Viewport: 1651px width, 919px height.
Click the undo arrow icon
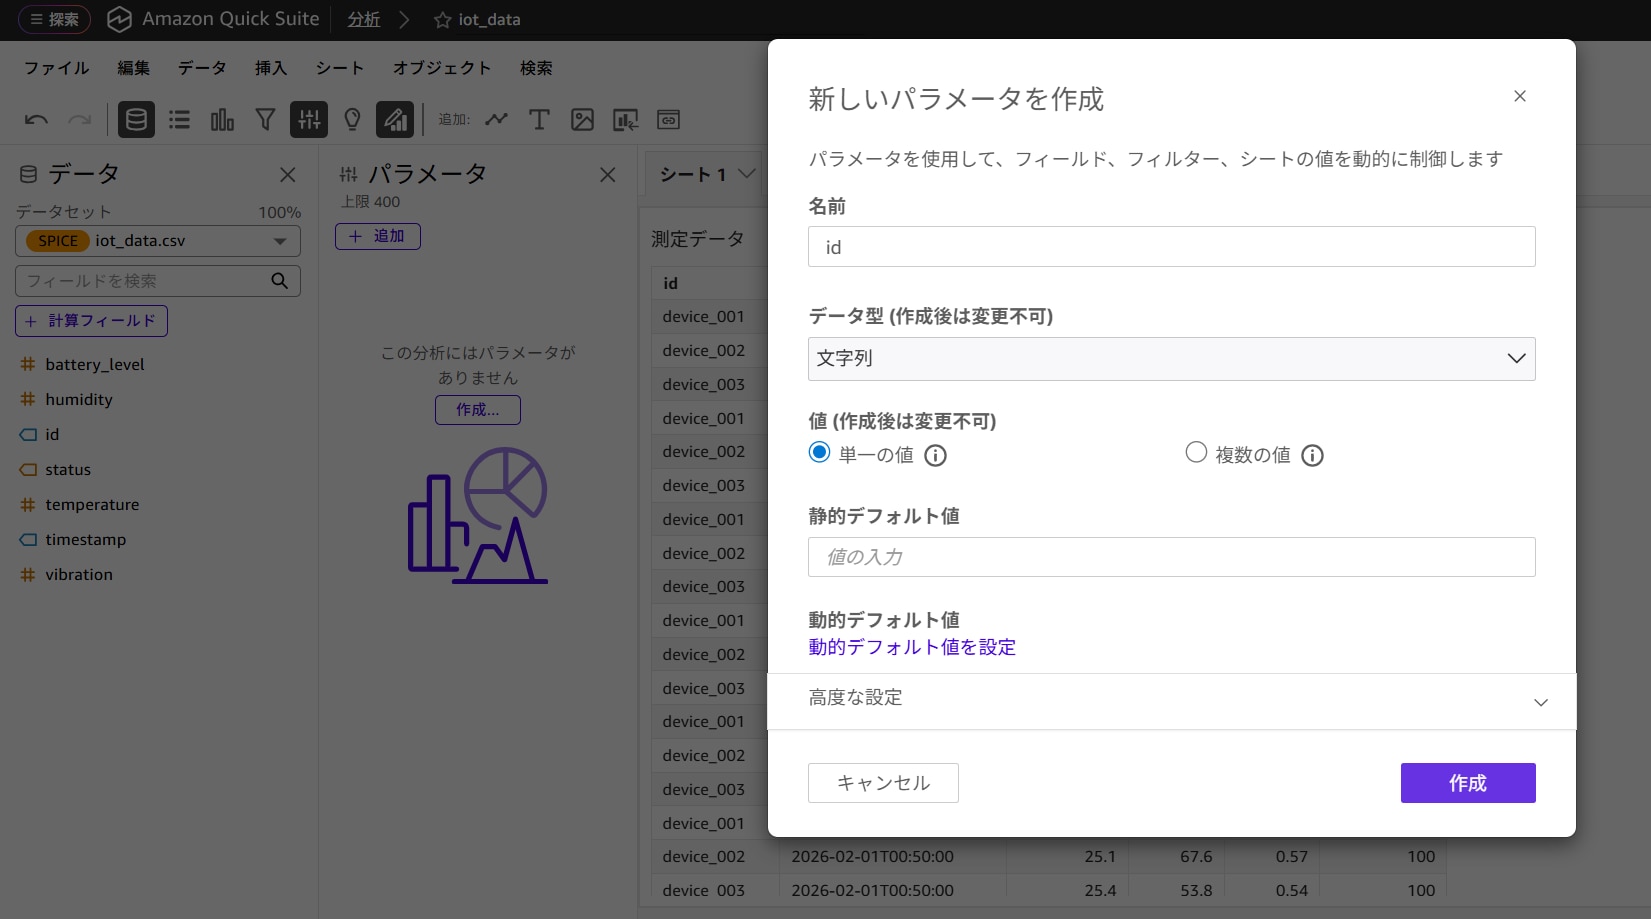point(35,119)
